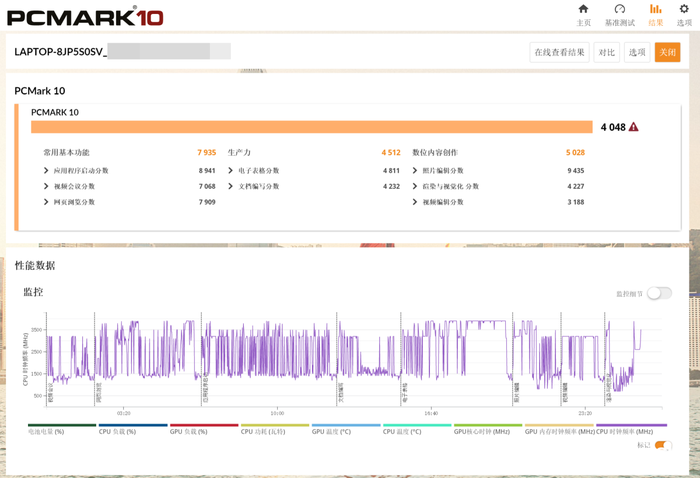This screenshot has height=478, width=700.
Task: Turn off the 标记 markers switch
Action: coord(663,445)
